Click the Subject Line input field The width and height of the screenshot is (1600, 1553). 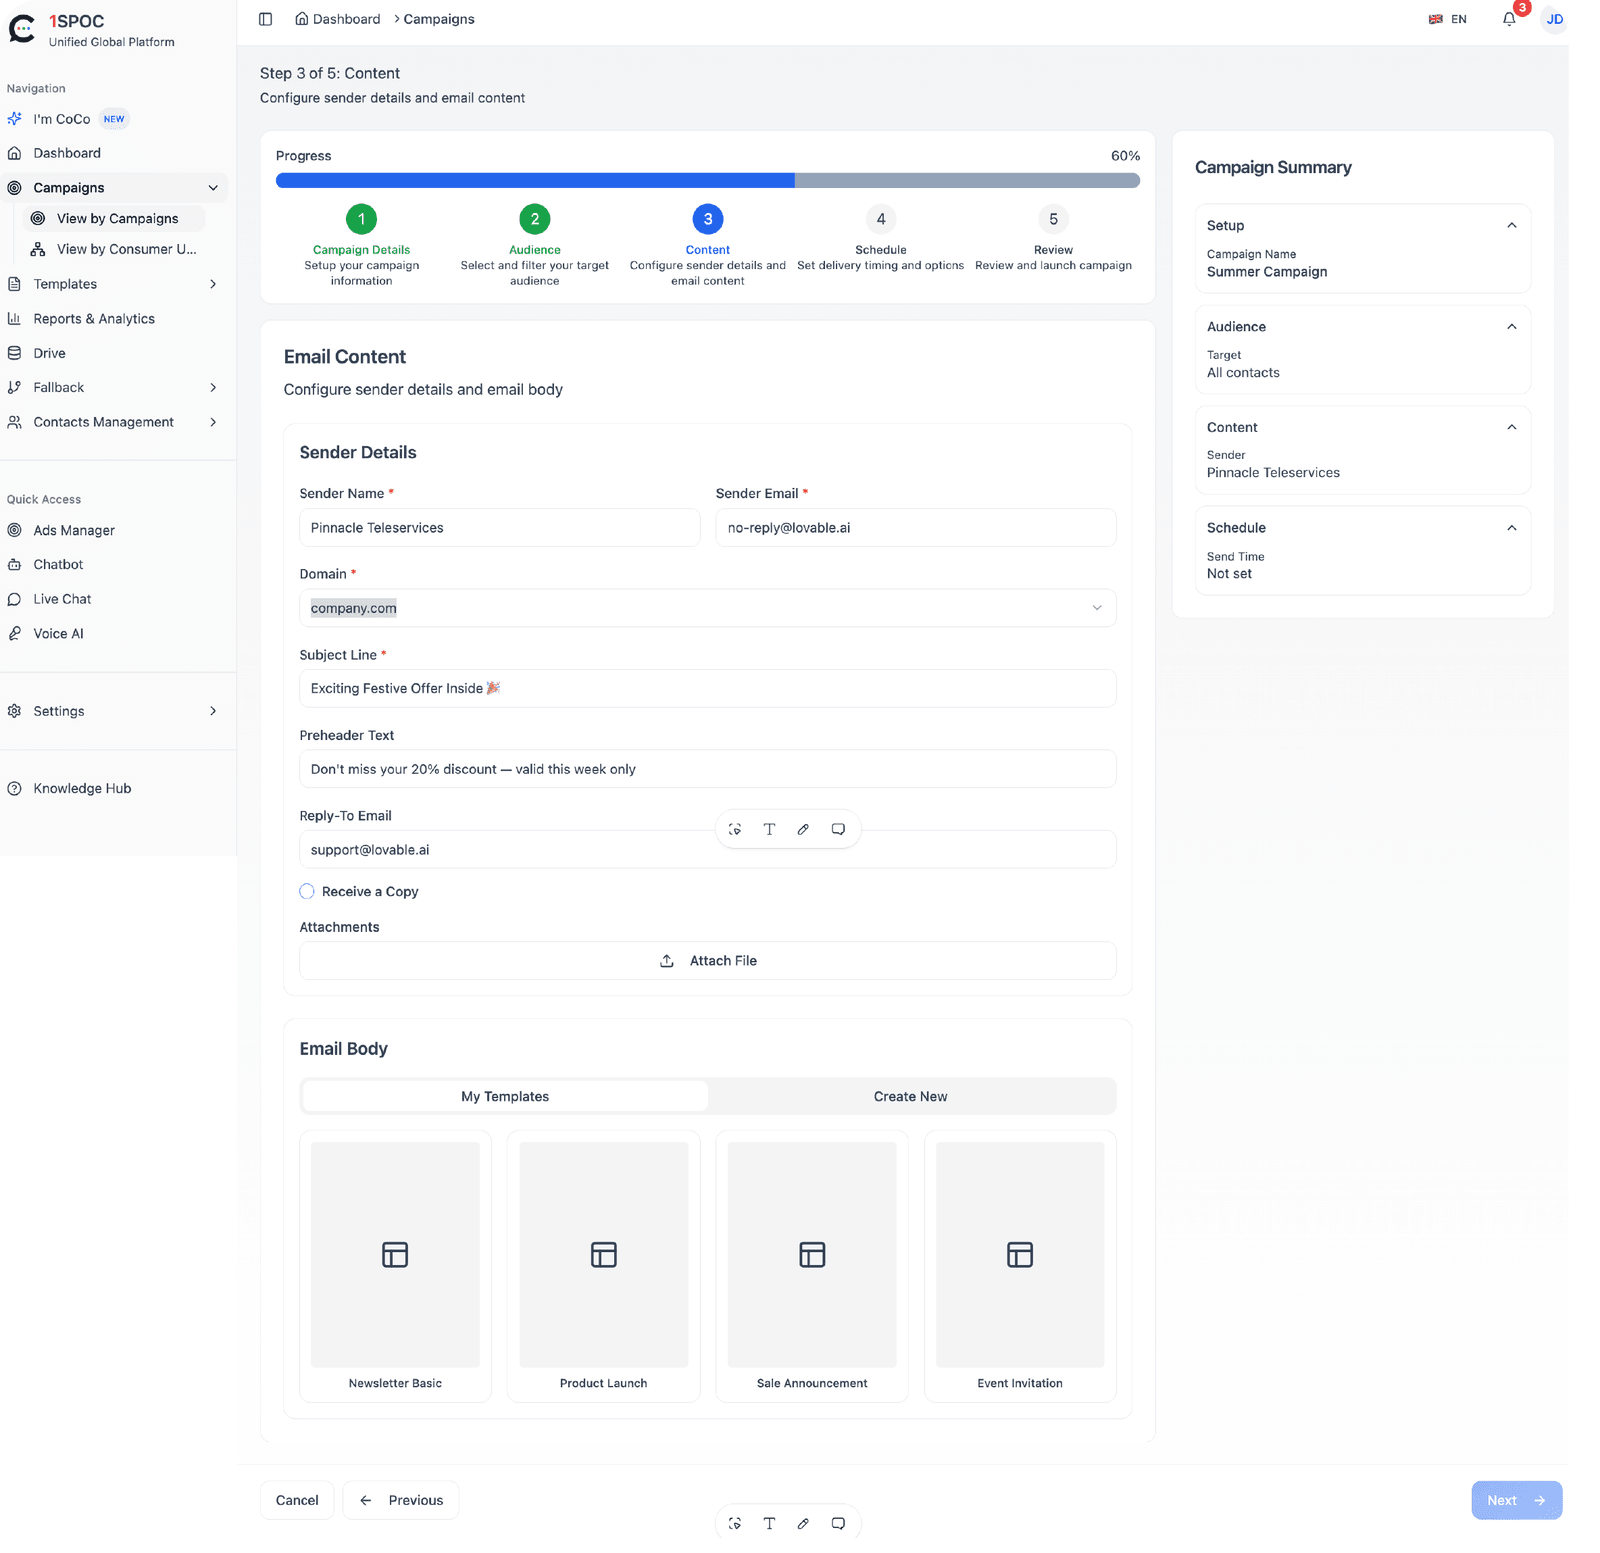[x=708, y=688]
